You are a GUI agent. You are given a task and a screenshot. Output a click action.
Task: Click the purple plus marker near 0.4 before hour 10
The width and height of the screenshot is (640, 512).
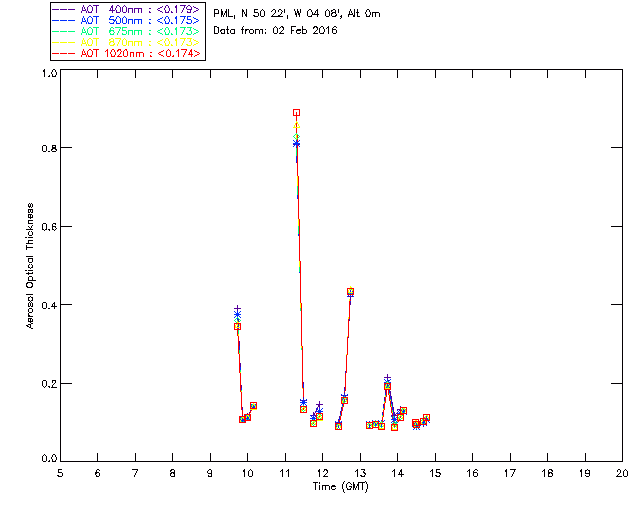coord(238,309)
